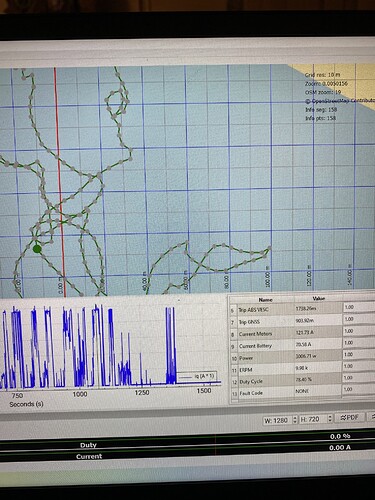Viewport: 375px width, 500px height.
Task: Click the green position marker on map
Action: tap(37, 249)
